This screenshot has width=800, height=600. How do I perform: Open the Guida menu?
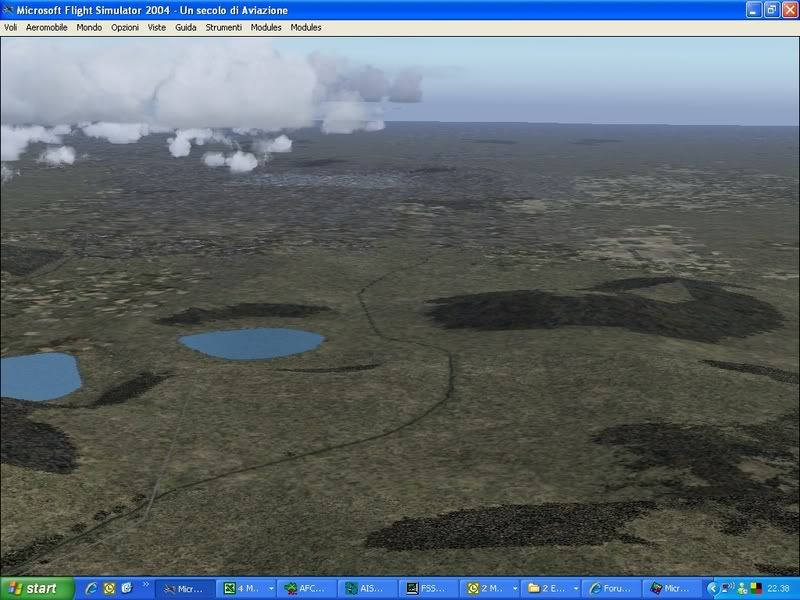[x=186, y=28]
